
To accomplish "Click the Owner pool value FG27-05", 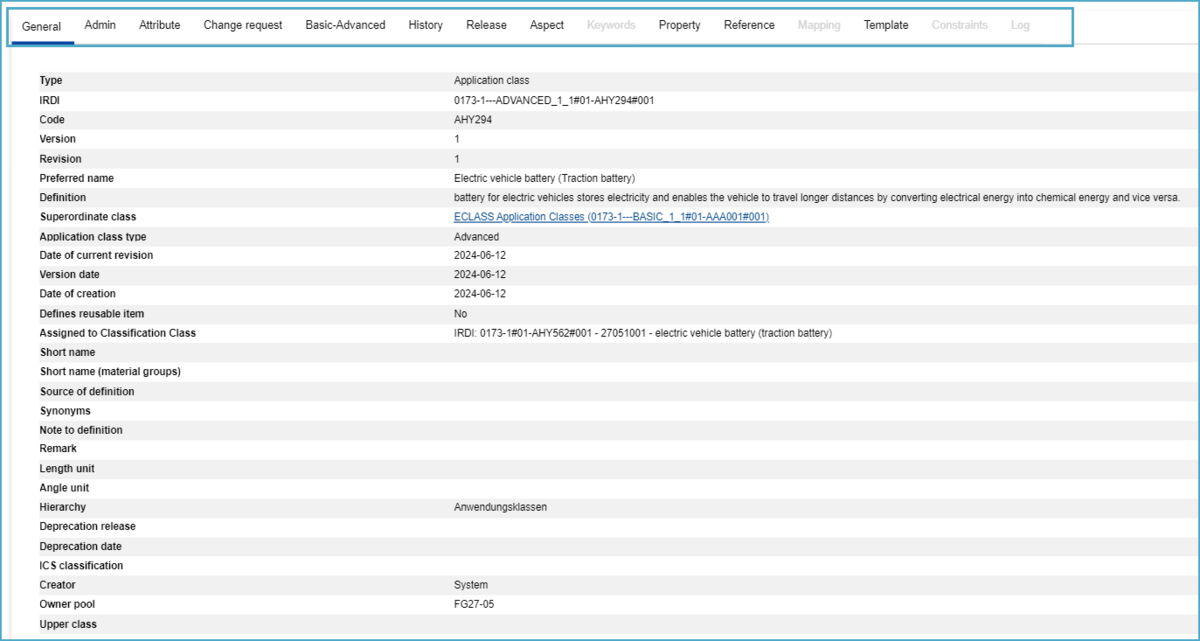I will coord(474,605).
